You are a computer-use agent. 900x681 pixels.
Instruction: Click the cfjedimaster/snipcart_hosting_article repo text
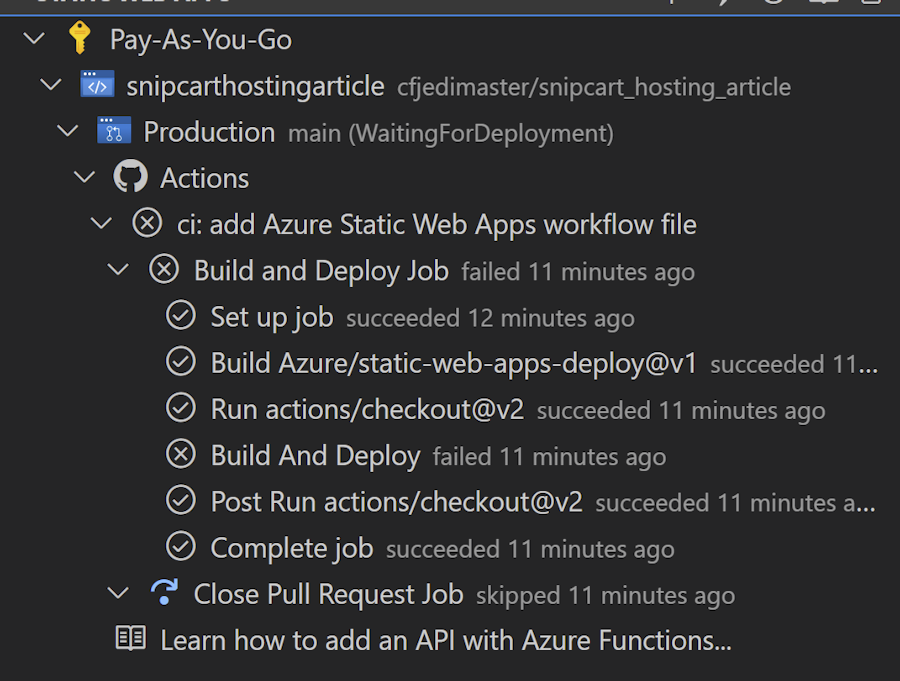point(594,87)
